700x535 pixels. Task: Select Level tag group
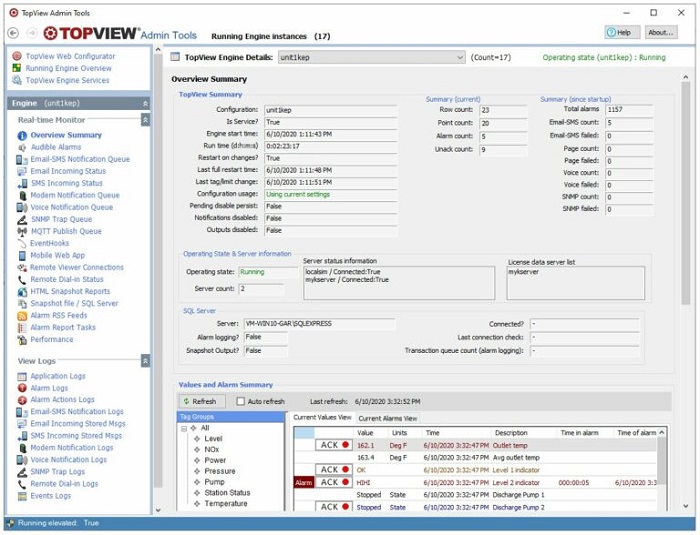(213, 439)
